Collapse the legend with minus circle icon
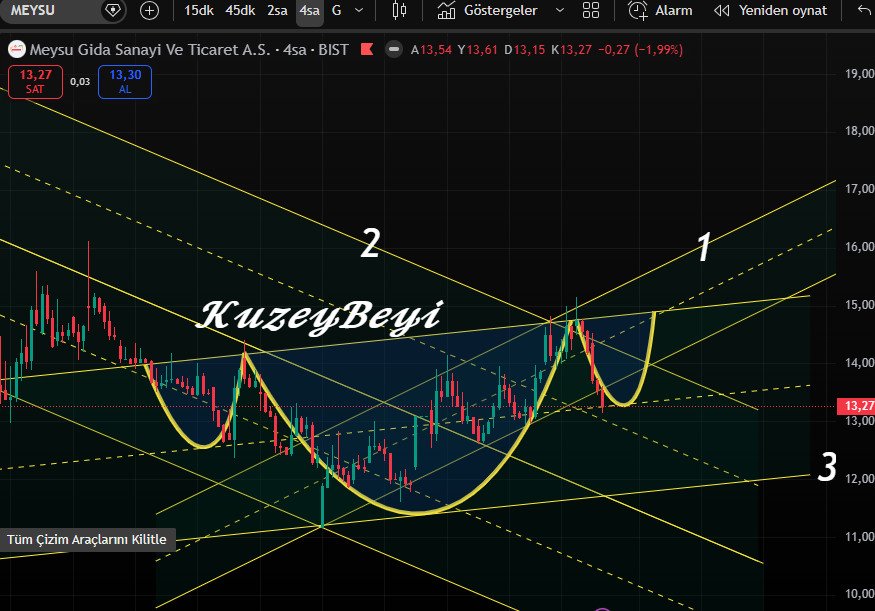This screenshot has width=875, height=611. (393, 49)
